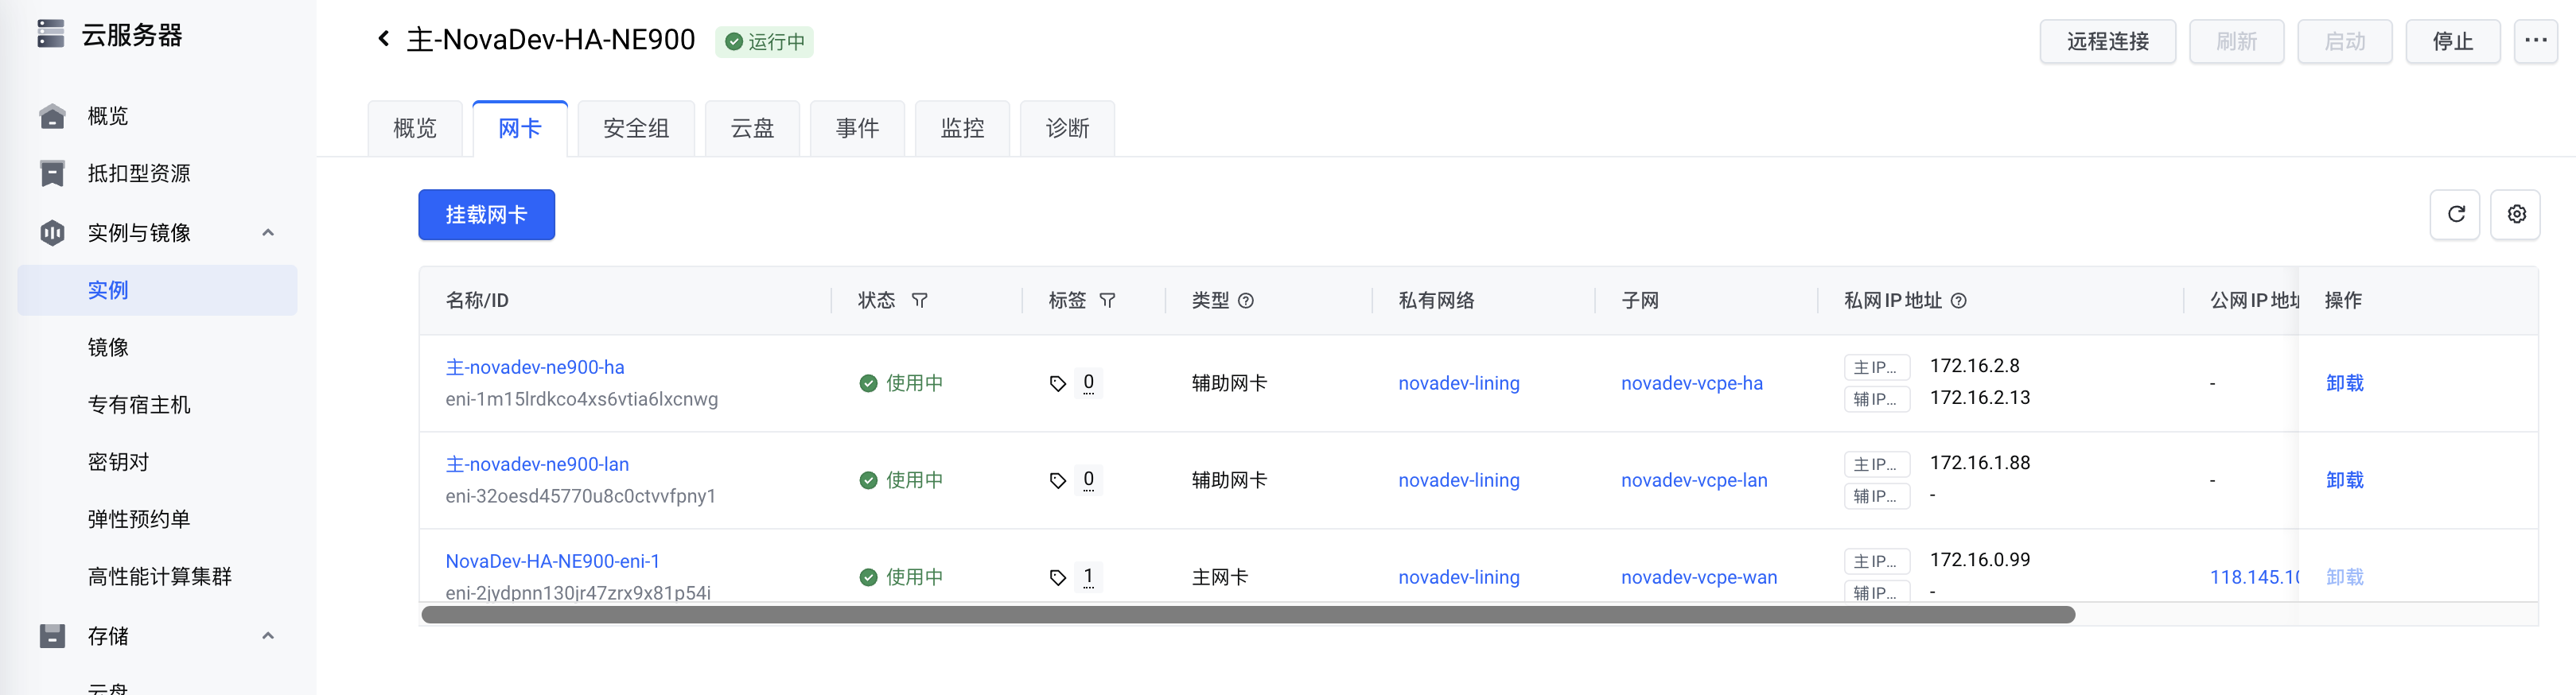Click tag count 0 in 主-novadev-ne900-ha row
Screen dimensions: 2576x695
(1088, 383)
